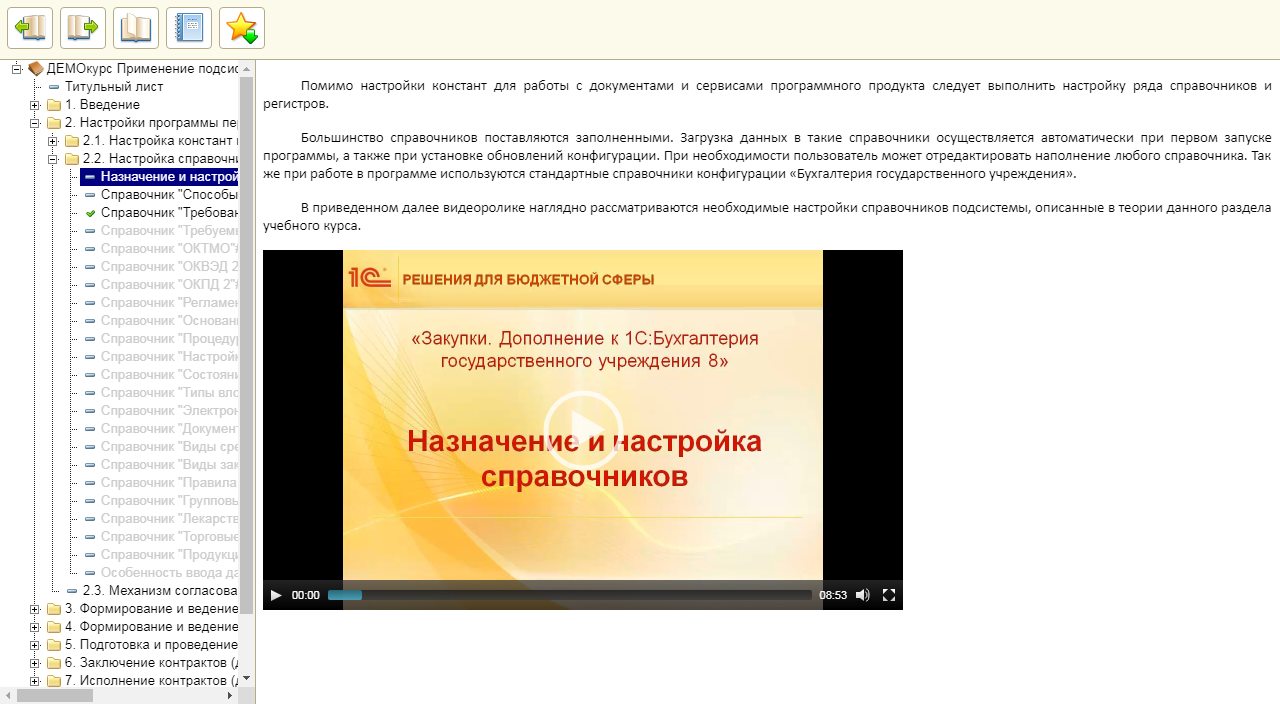The width and height of the screenshot is (1280, 704).
Task: Play the video from control bar
Action: coord(276,595)
